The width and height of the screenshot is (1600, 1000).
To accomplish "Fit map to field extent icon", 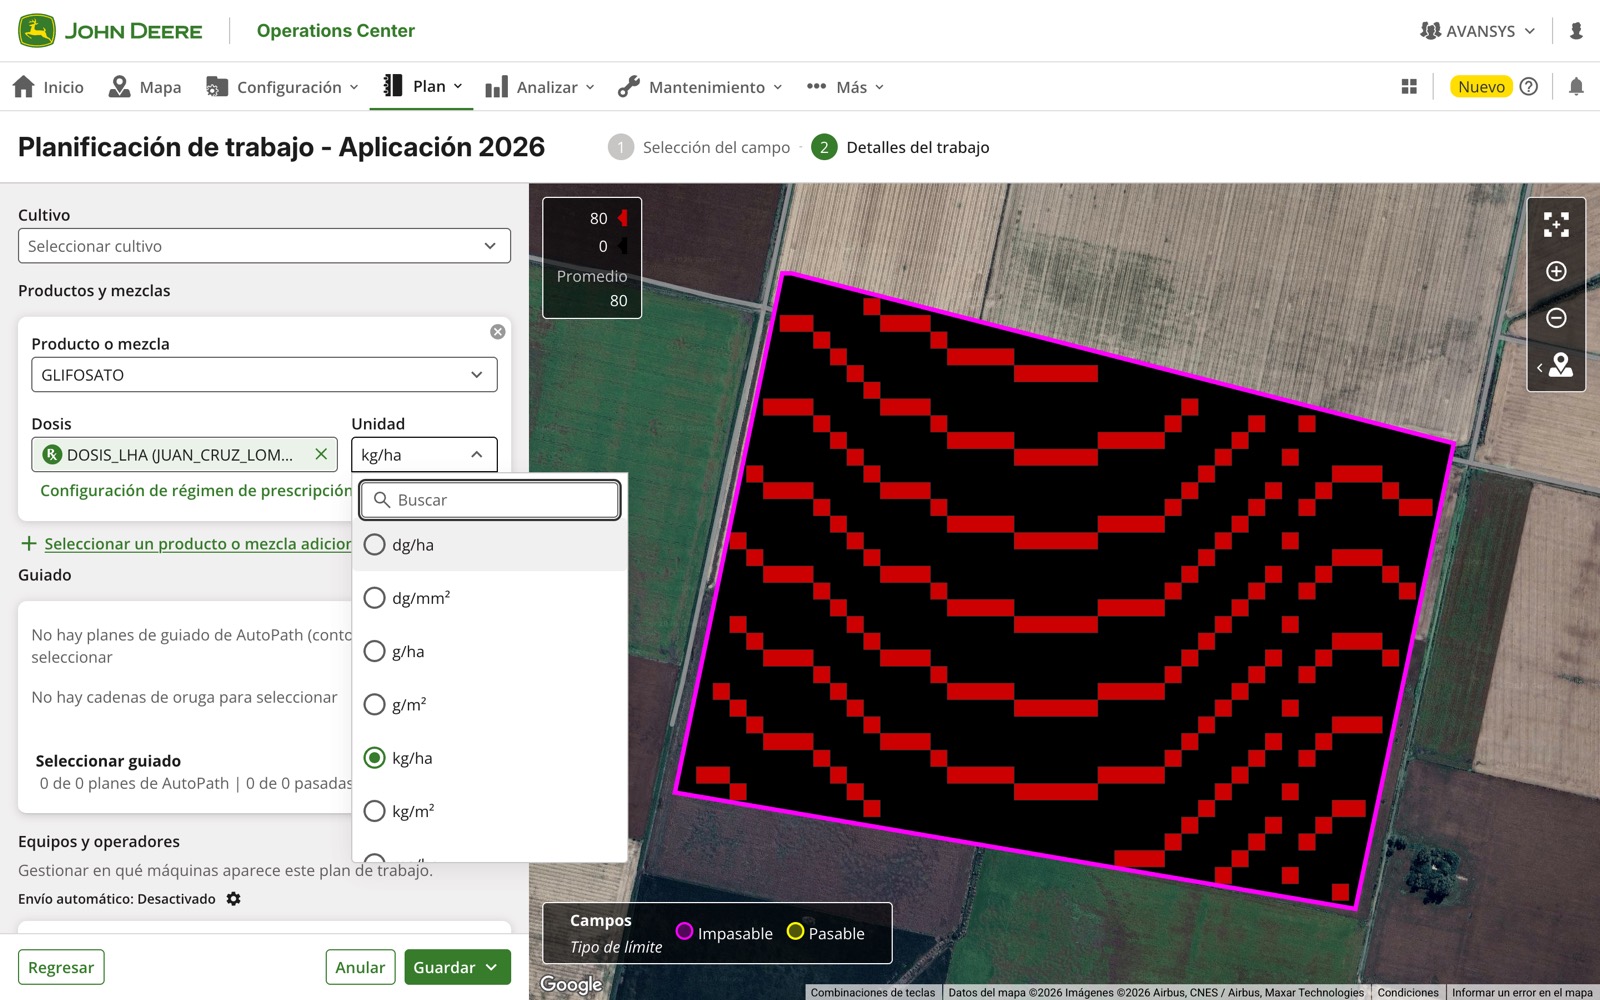I will coord(1556,224).
